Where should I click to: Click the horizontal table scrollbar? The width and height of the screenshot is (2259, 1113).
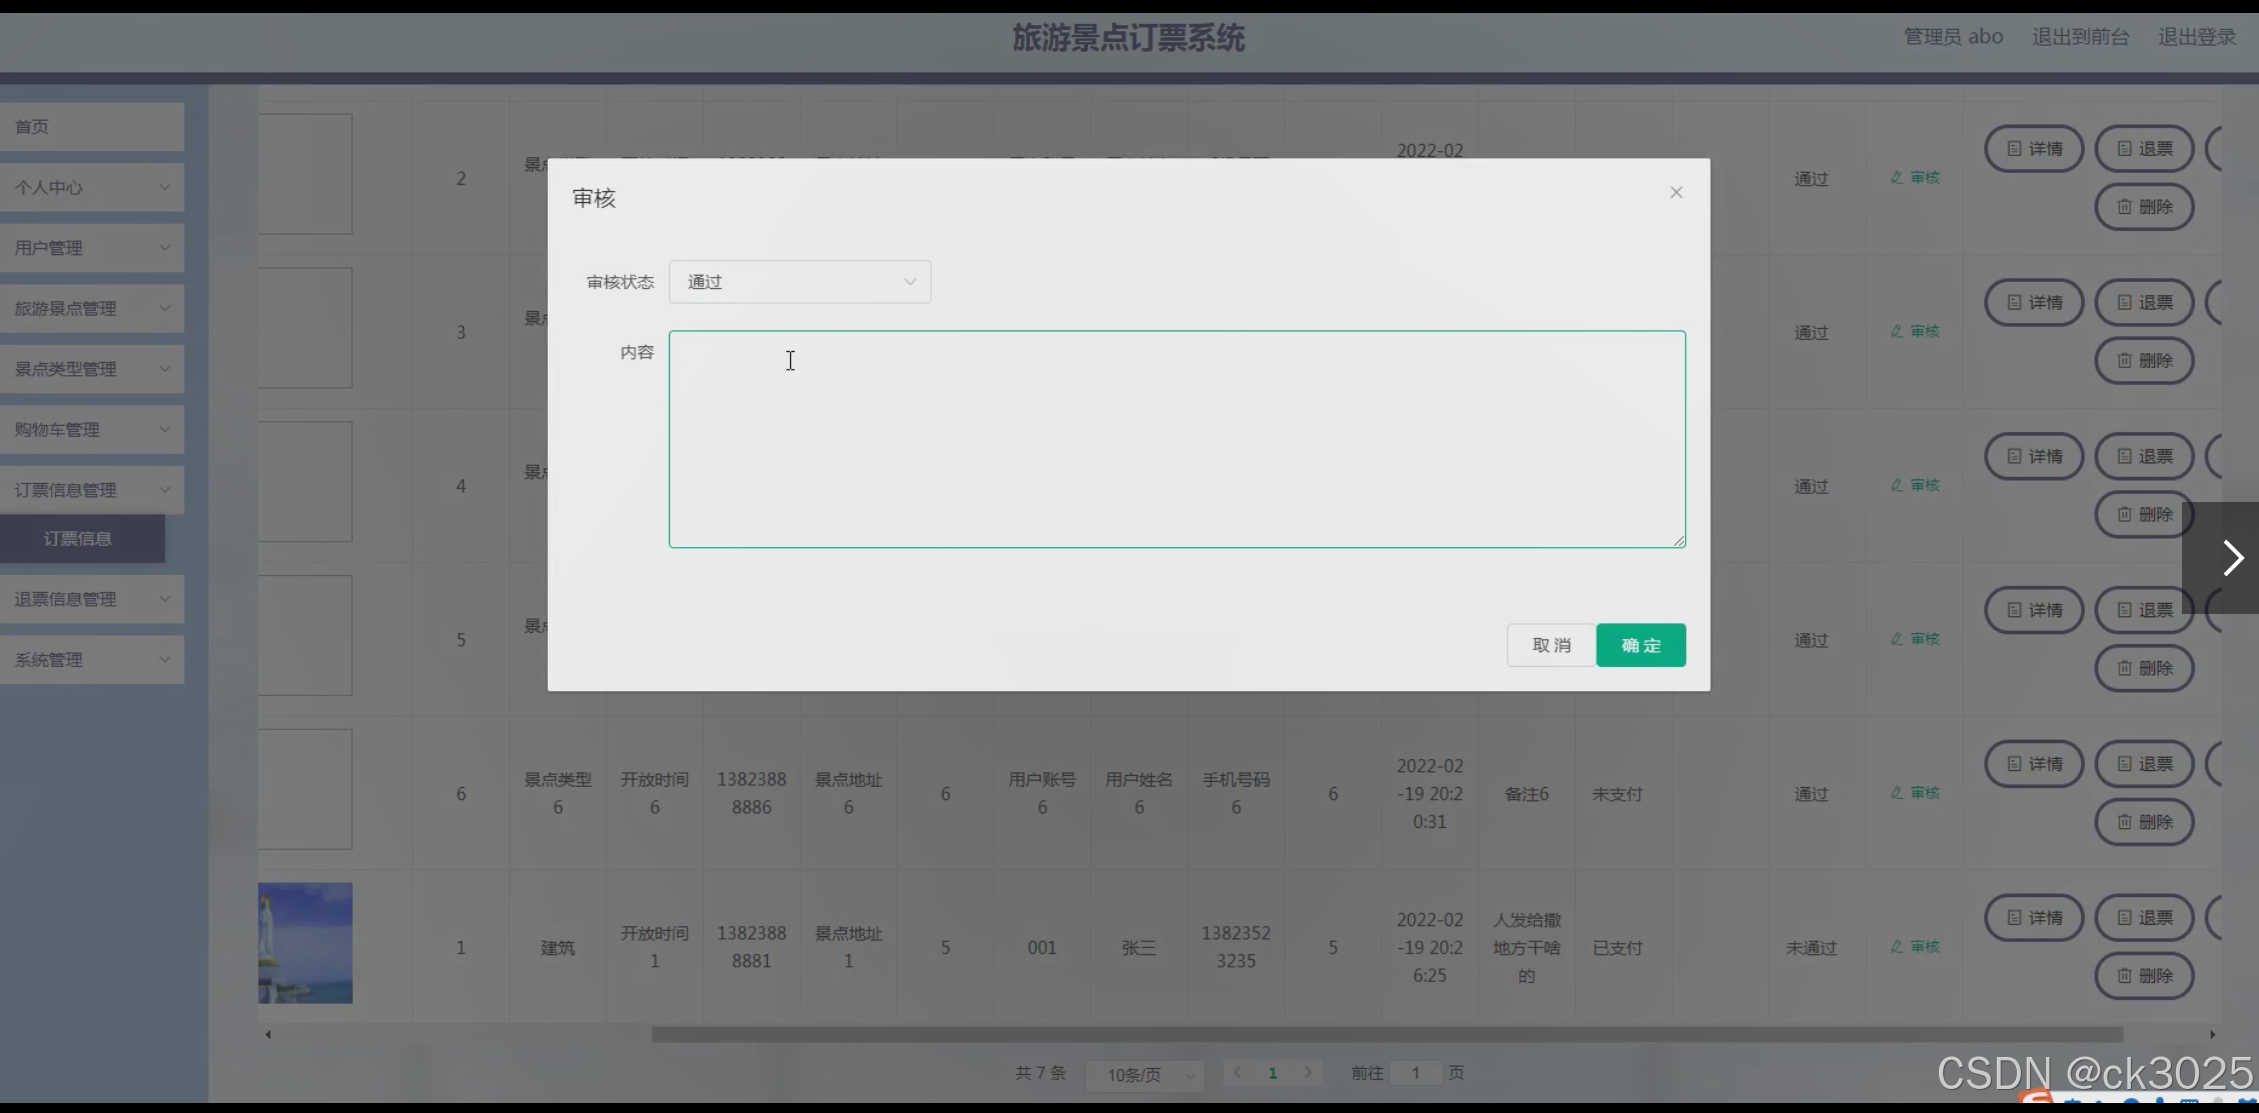(1386, 1034)
